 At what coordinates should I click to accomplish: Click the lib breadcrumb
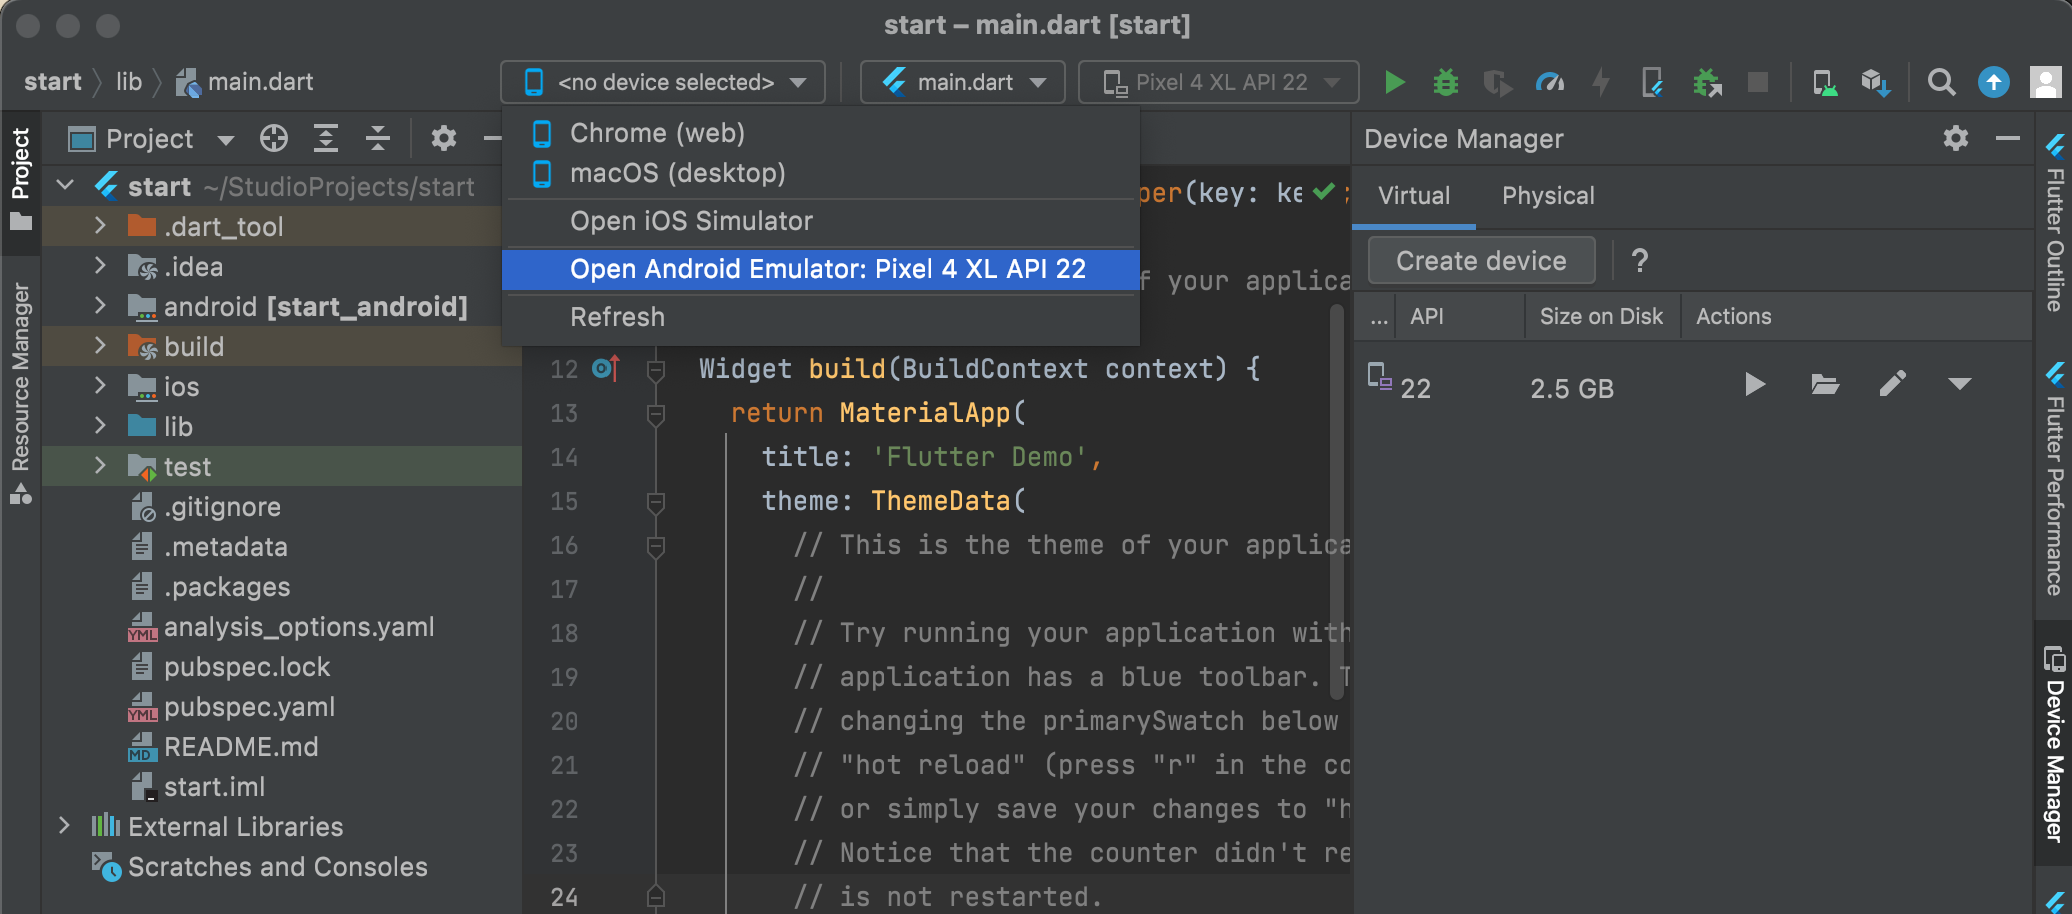coord(129,82)
